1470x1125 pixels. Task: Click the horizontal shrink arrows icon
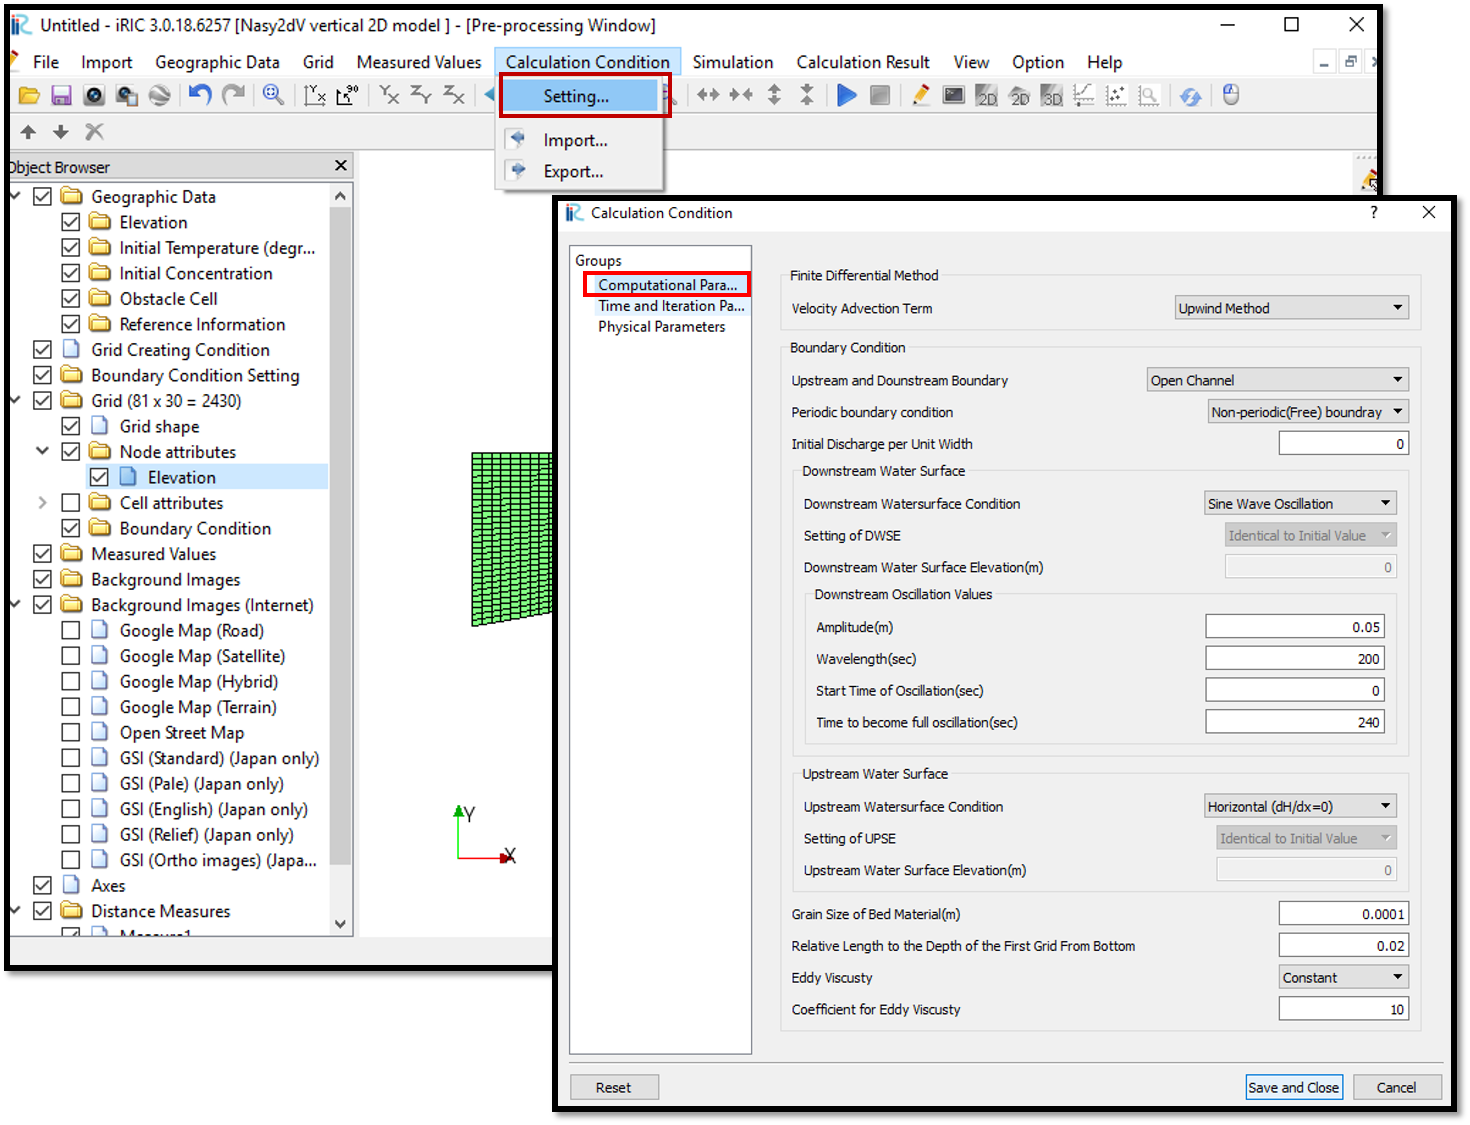741,95
